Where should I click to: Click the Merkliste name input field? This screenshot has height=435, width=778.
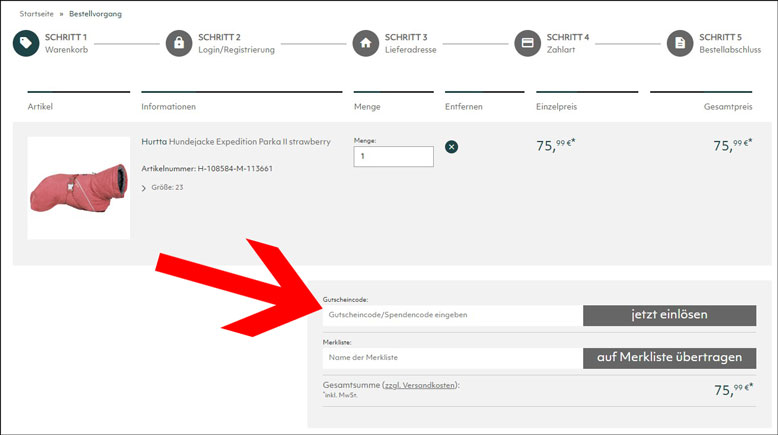tap(450, 358)
